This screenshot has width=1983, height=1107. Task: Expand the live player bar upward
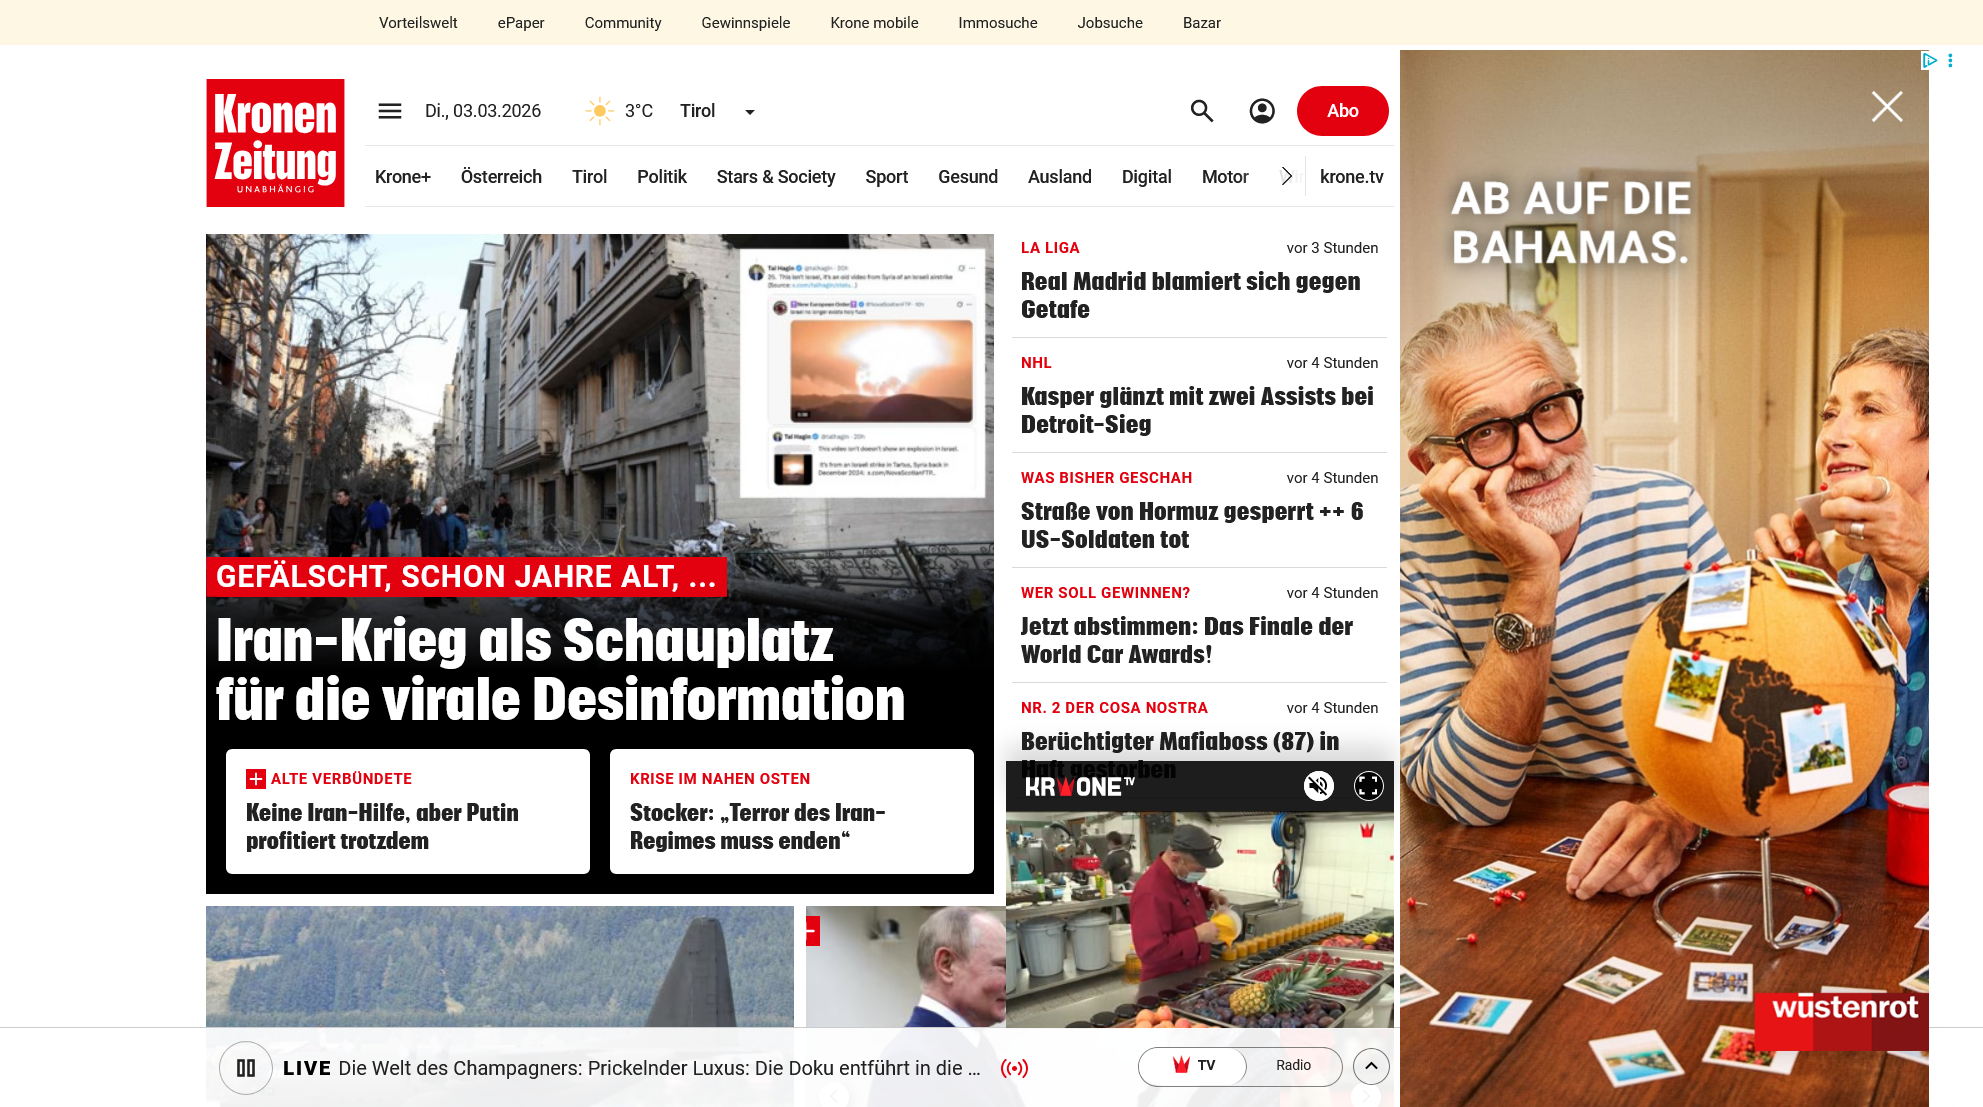coord(1371,1066)
